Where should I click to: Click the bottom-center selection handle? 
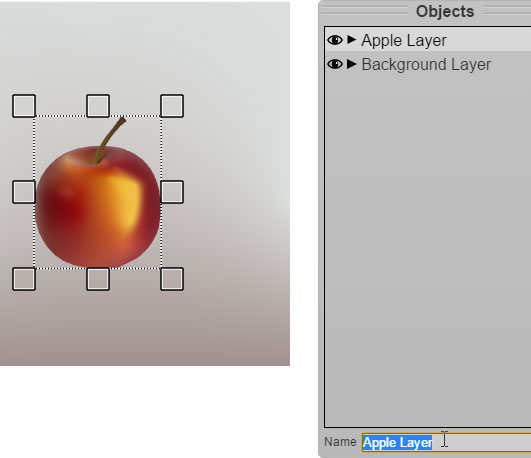[x=98, y=279]
